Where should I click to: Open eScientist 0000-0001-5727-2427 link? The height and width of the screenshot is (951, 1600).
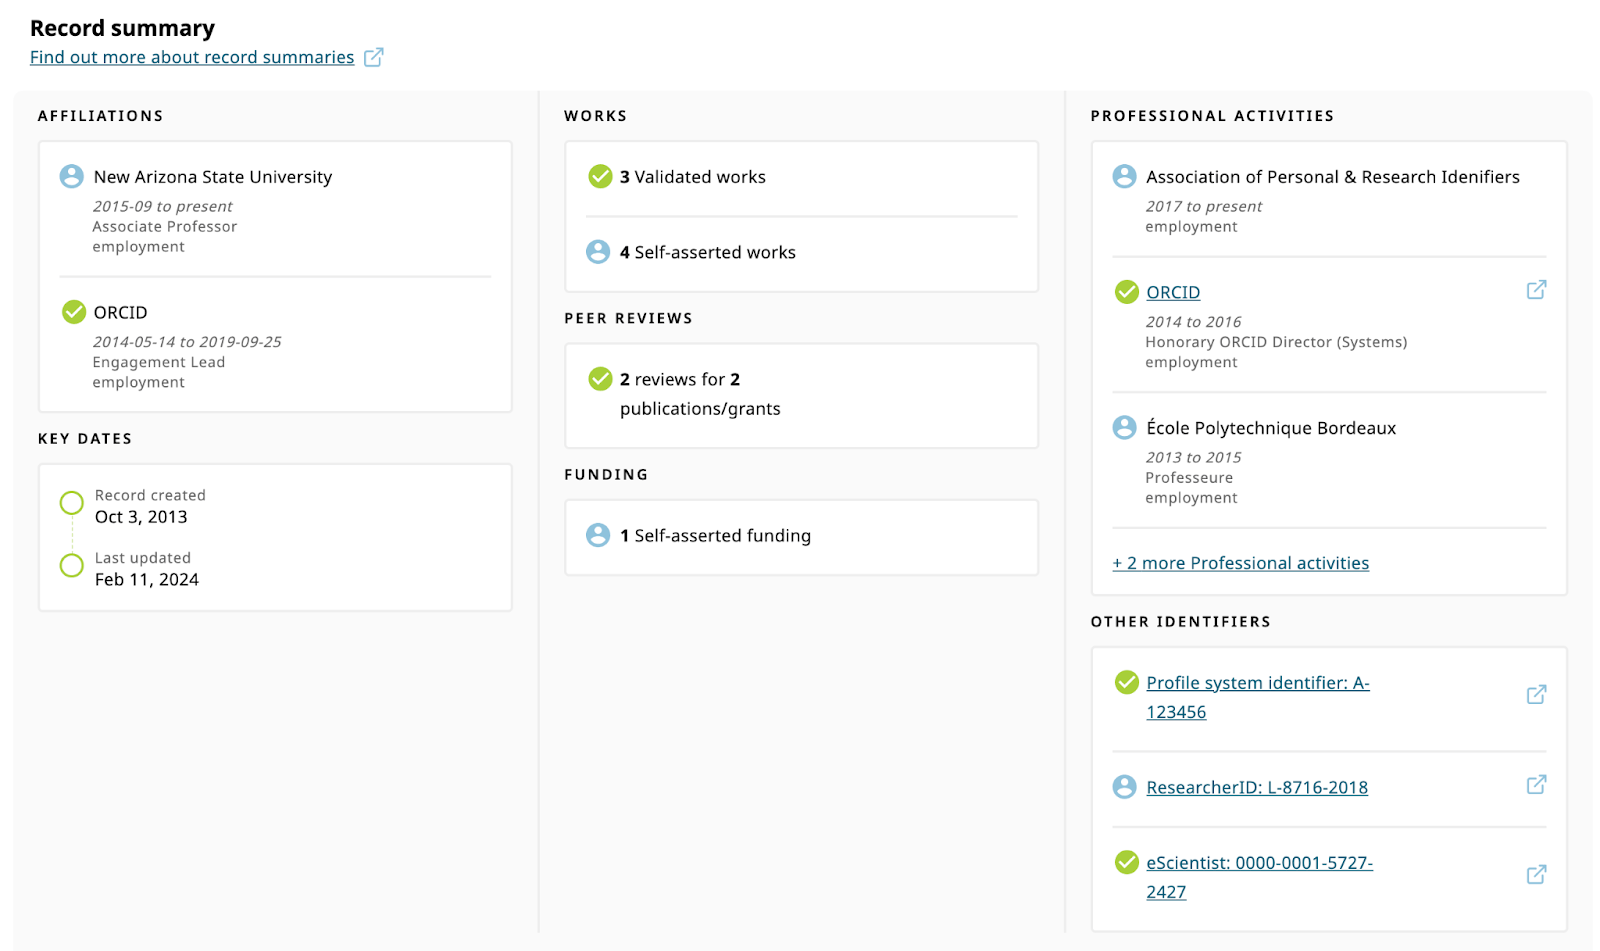pyautogui.click(x=1259, y=863)
